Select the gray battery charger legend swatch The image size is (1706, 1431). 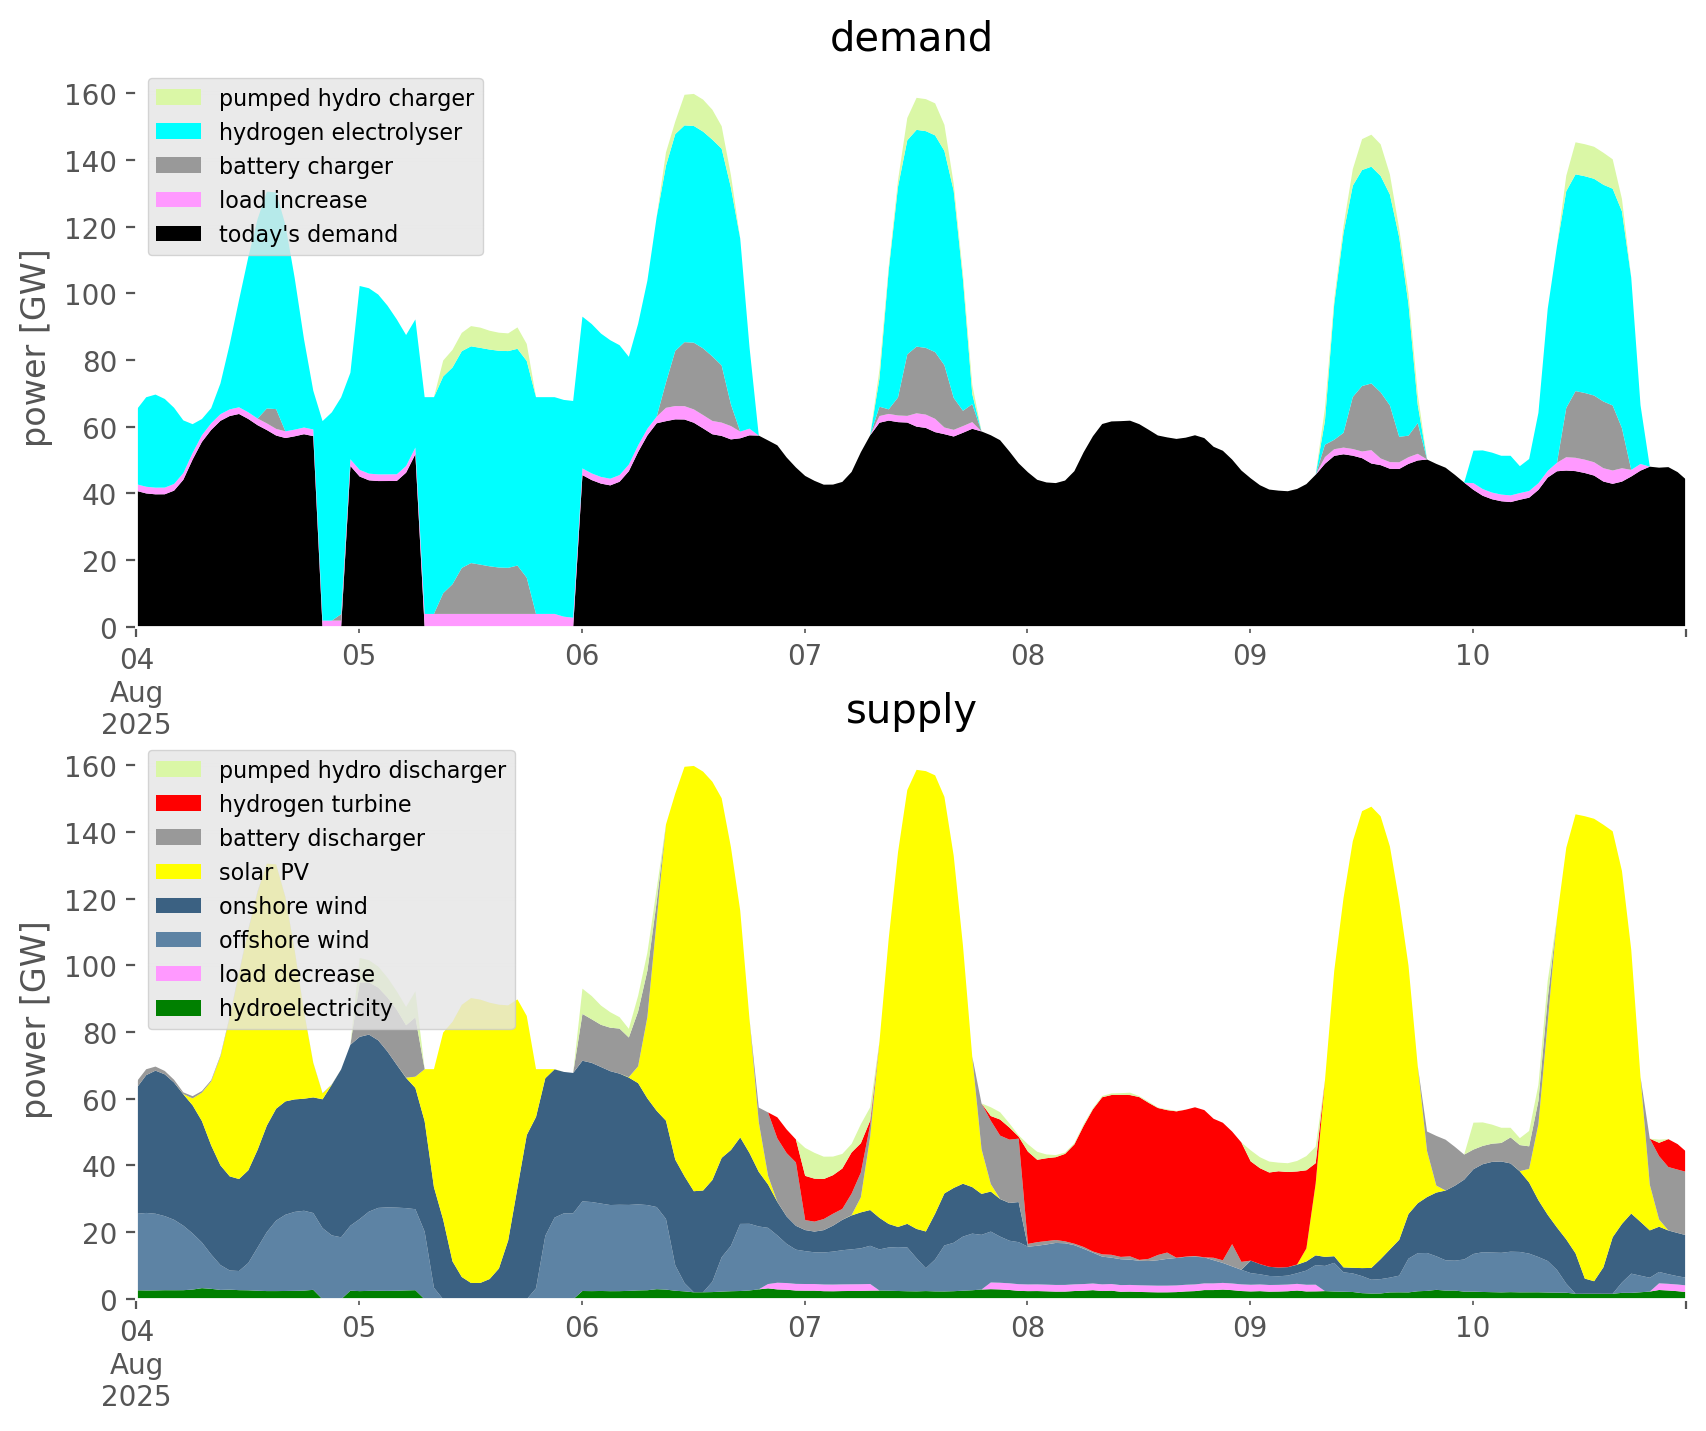tap(179, 166)
